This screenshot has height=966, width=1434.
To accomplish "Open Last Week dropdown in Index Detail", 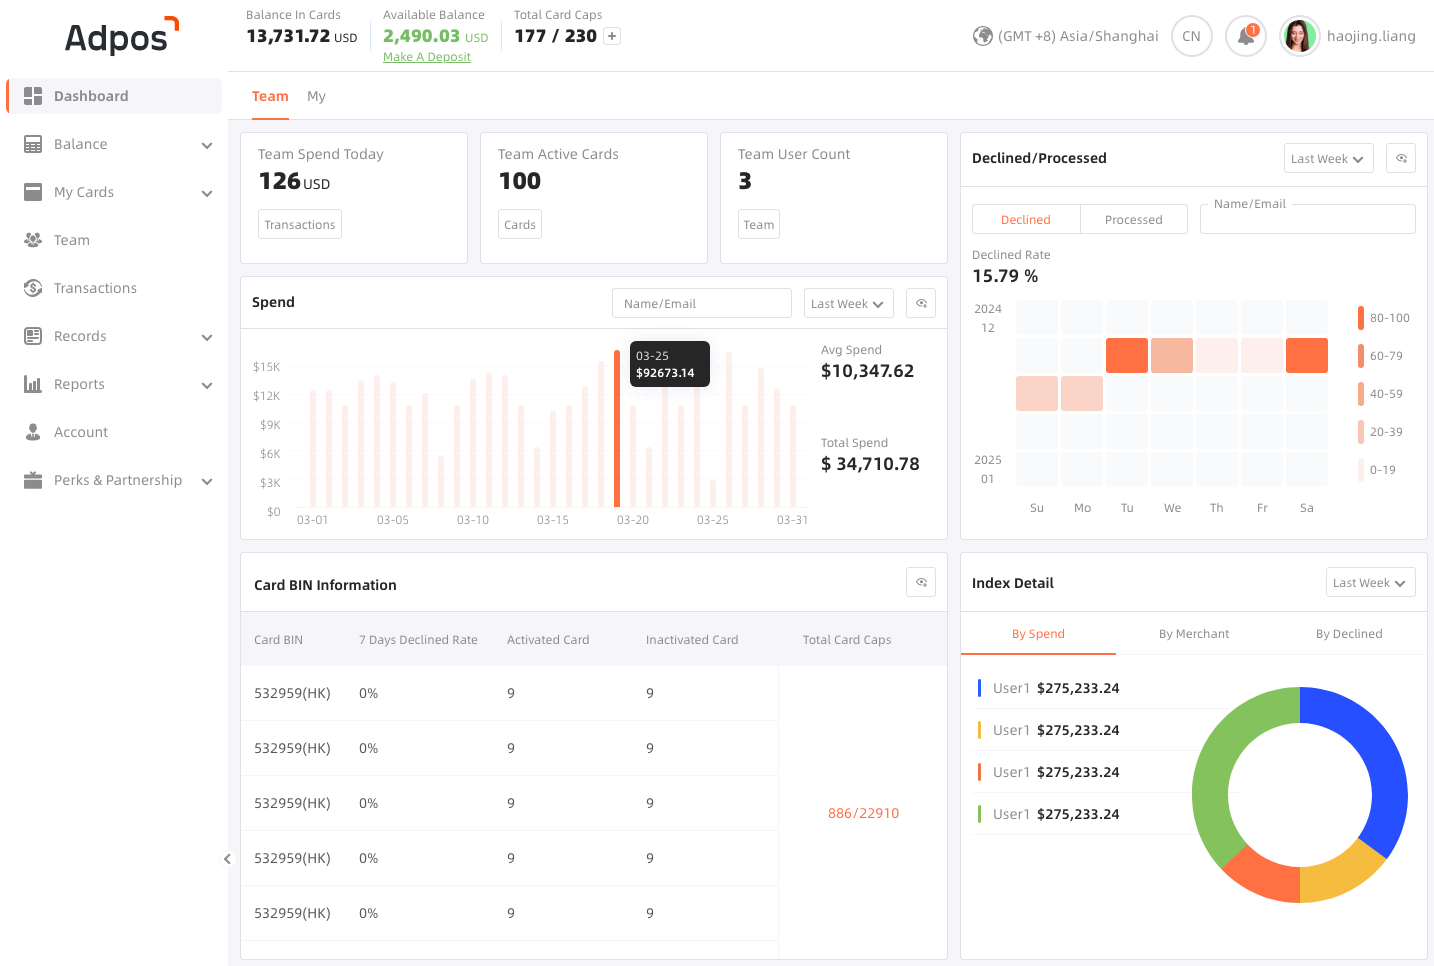I will tap(1370, 583).
